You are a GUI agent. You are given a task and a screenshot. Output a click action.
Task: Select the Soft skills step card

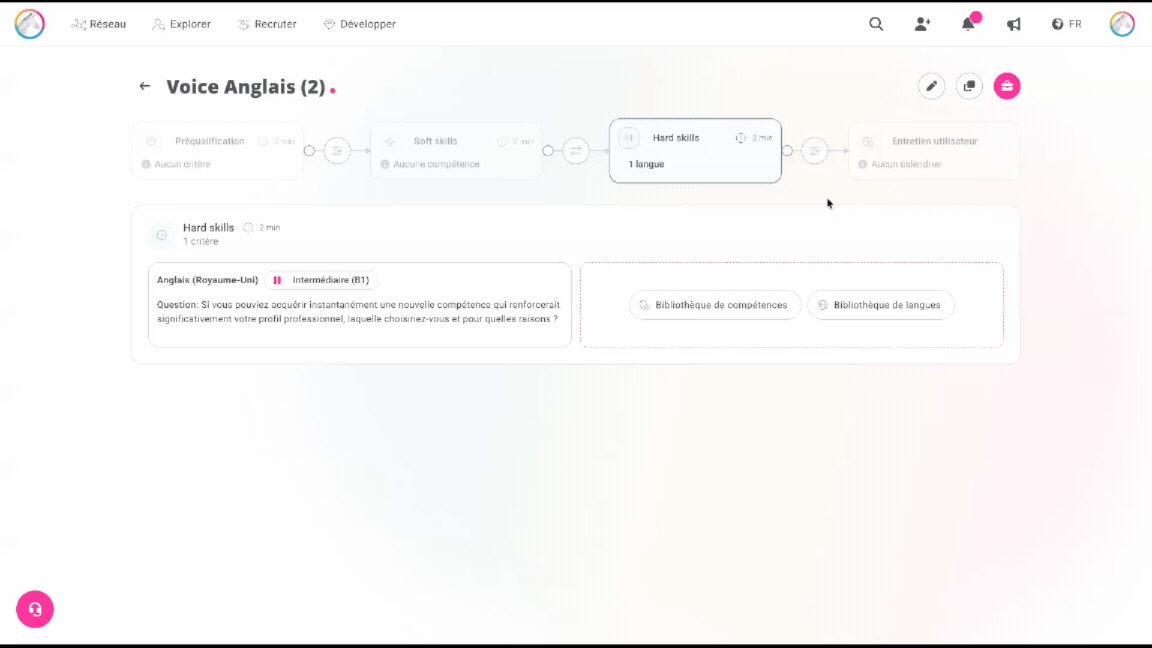click(456, 151)
